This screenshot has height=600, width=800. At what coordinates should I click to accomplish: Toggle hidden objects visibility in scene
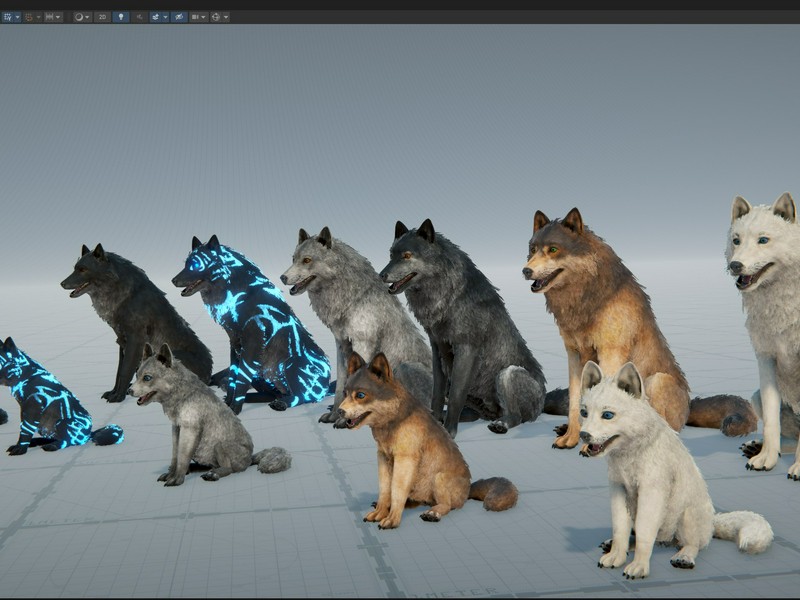point(179,17)
